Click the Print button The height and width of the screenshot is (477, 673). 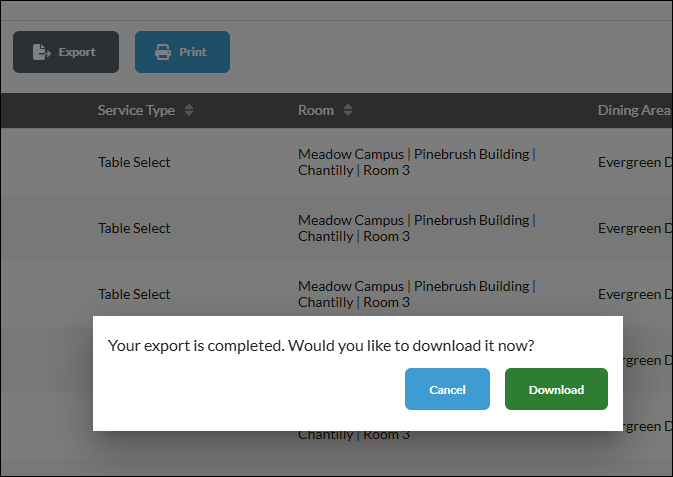(x=182, y=52)
